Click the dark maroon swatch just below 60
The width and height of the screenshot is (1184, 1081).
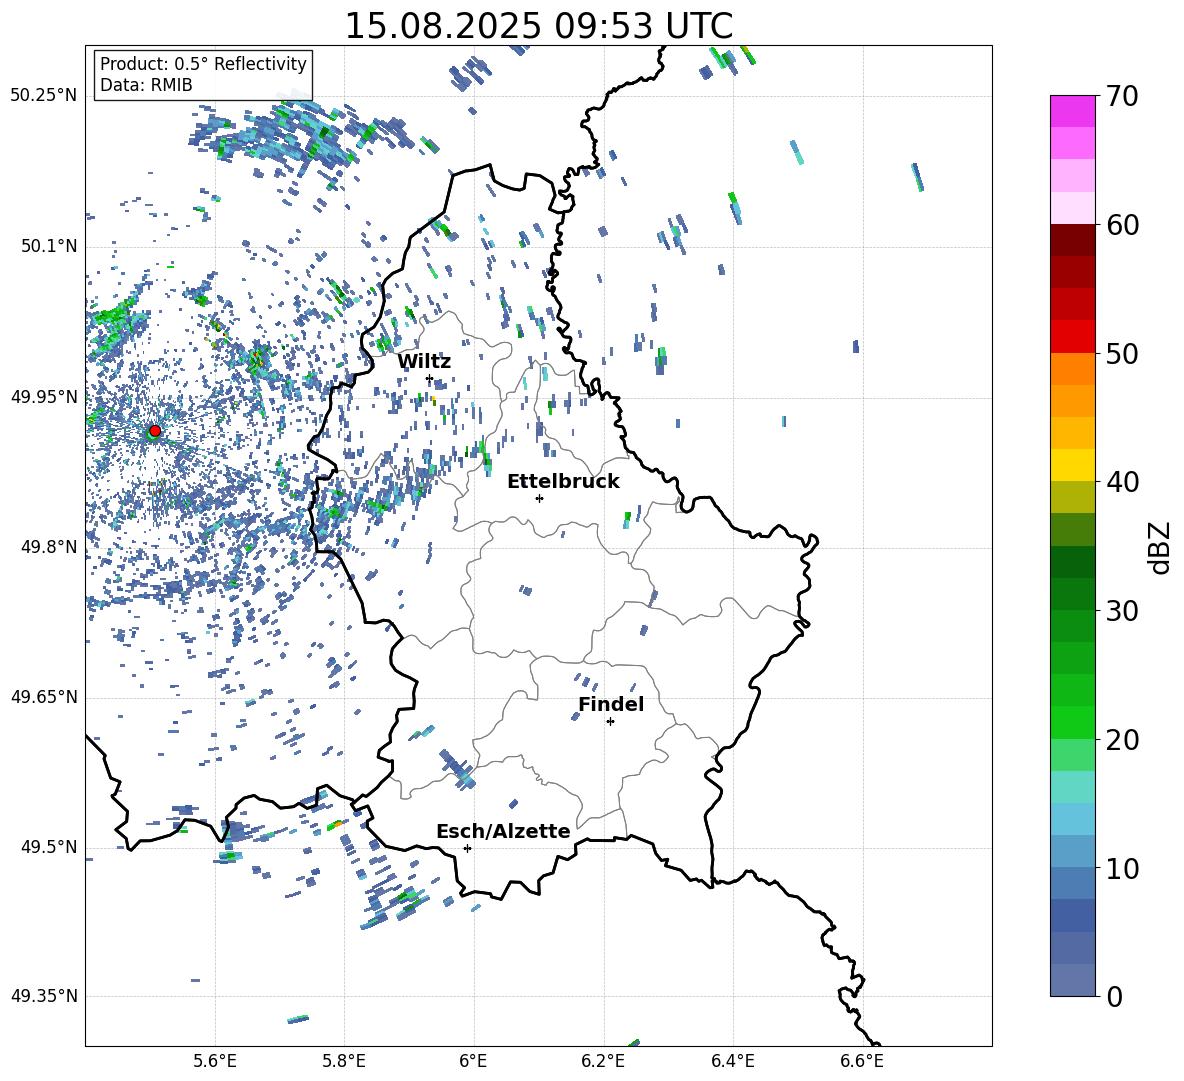point(1072,240)
